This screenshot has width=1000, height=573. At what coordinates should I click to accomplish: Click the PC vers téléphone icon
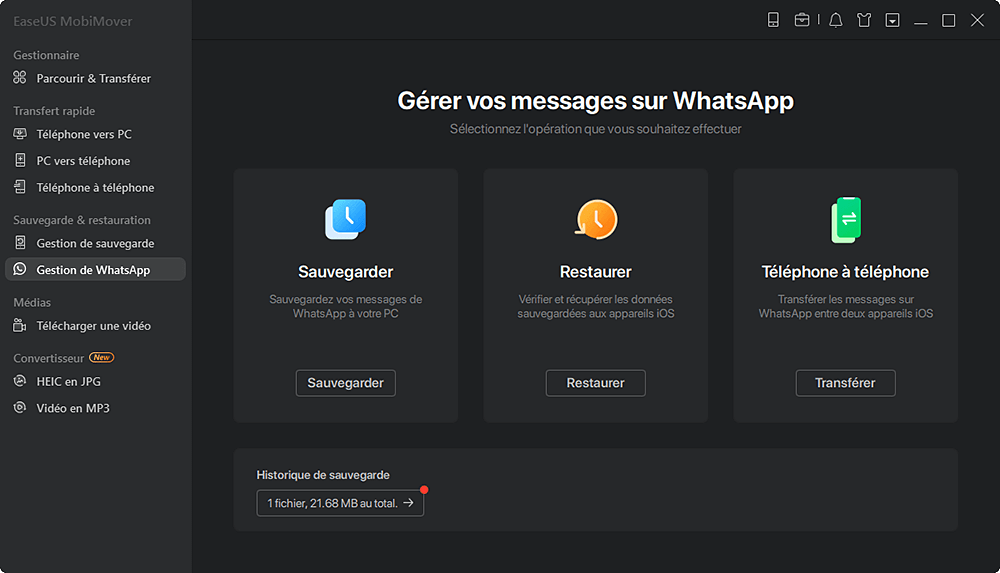(x=20, y=160)
